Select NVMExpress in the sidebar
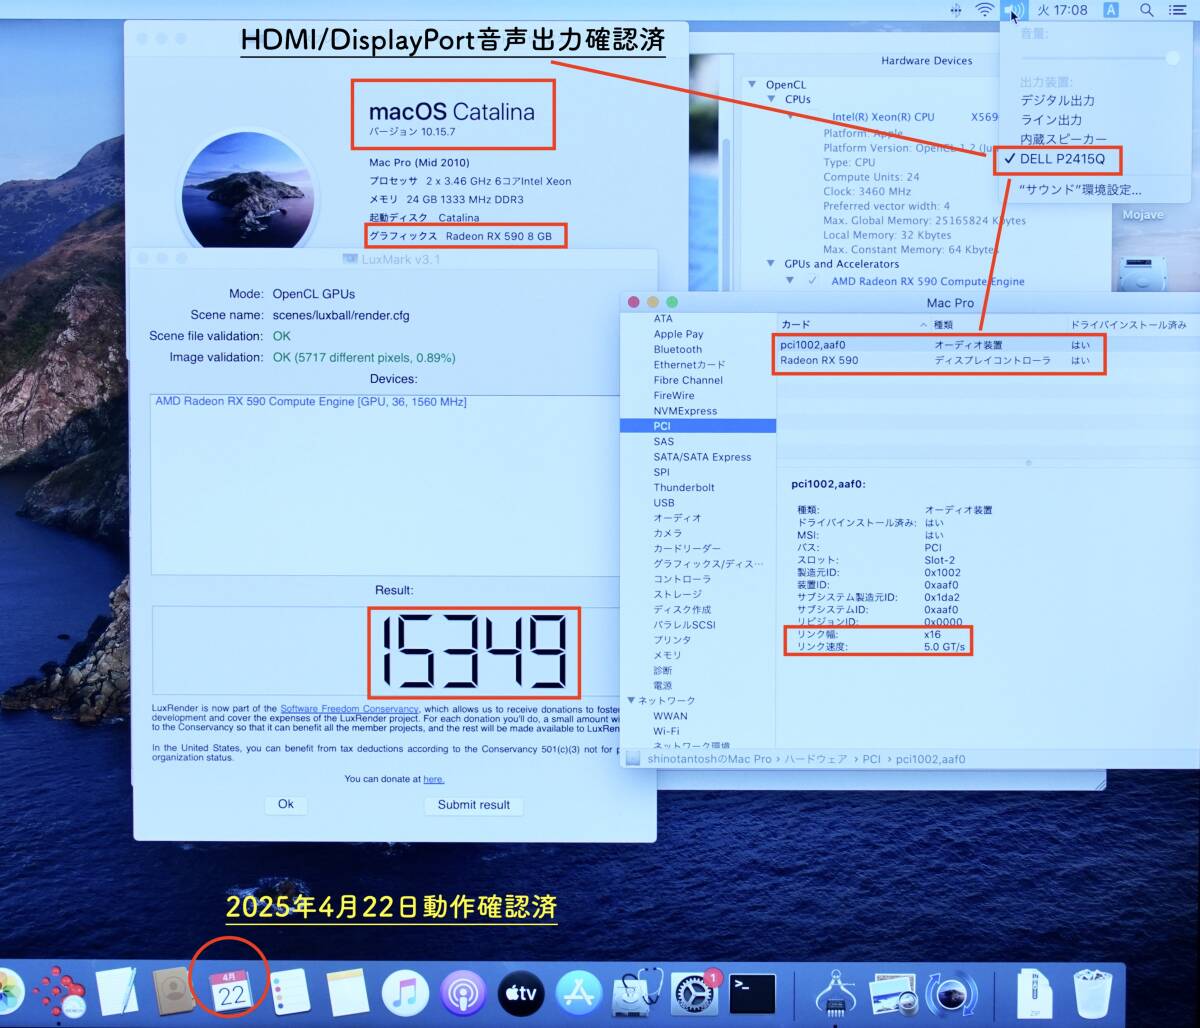The image size is (1200, 1028). click(x=685, y=411)
